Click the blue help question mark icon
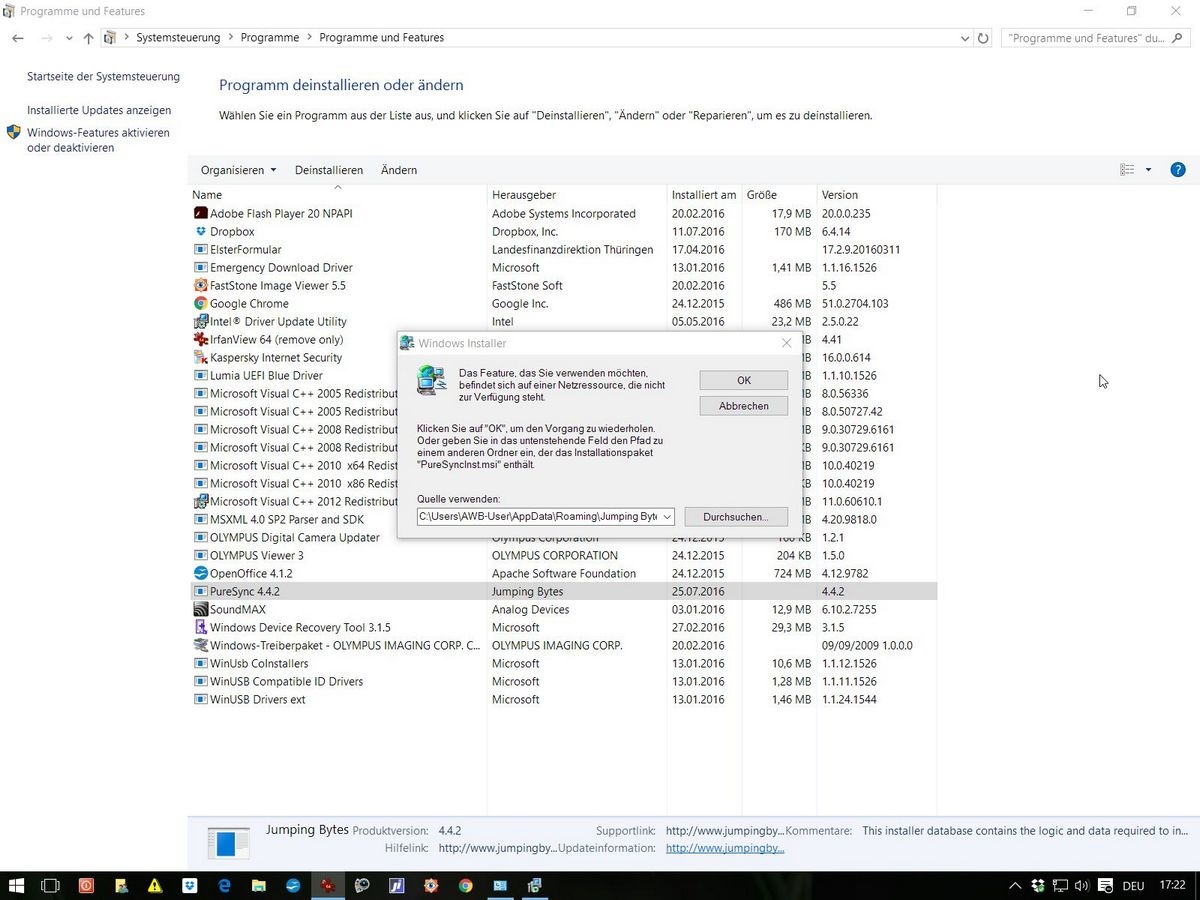 click(x=1177, y=170)
